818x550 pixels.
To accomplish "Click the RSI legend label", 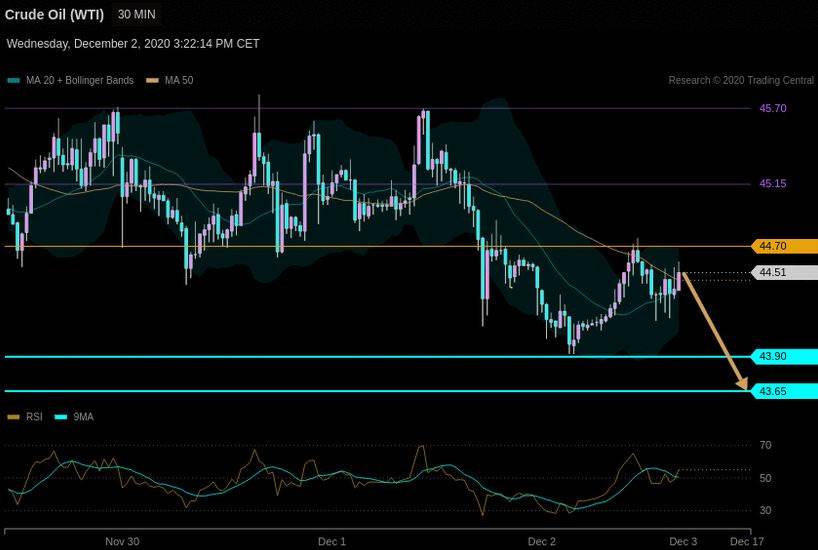I will click(34, 417).
